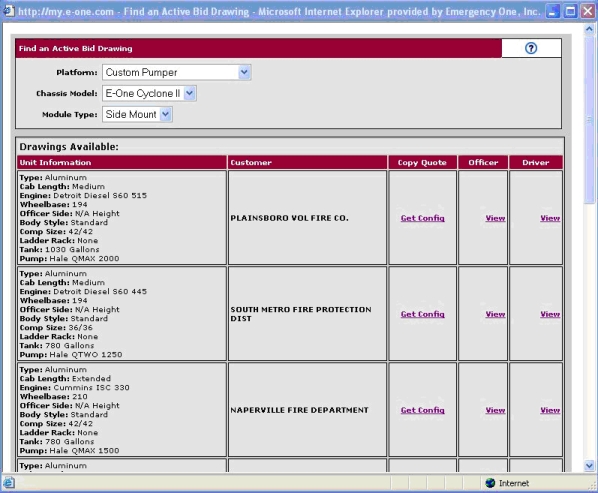Click the scrollbar down arrow
This screenshot has width=598, height=493.
pos(590,466)
